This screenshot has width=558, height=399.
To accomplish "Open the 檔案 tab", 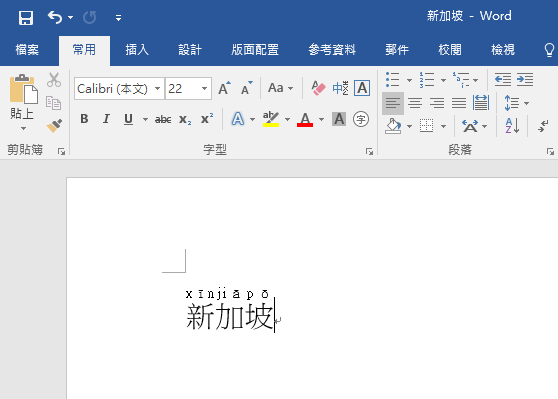I will 27,50.
